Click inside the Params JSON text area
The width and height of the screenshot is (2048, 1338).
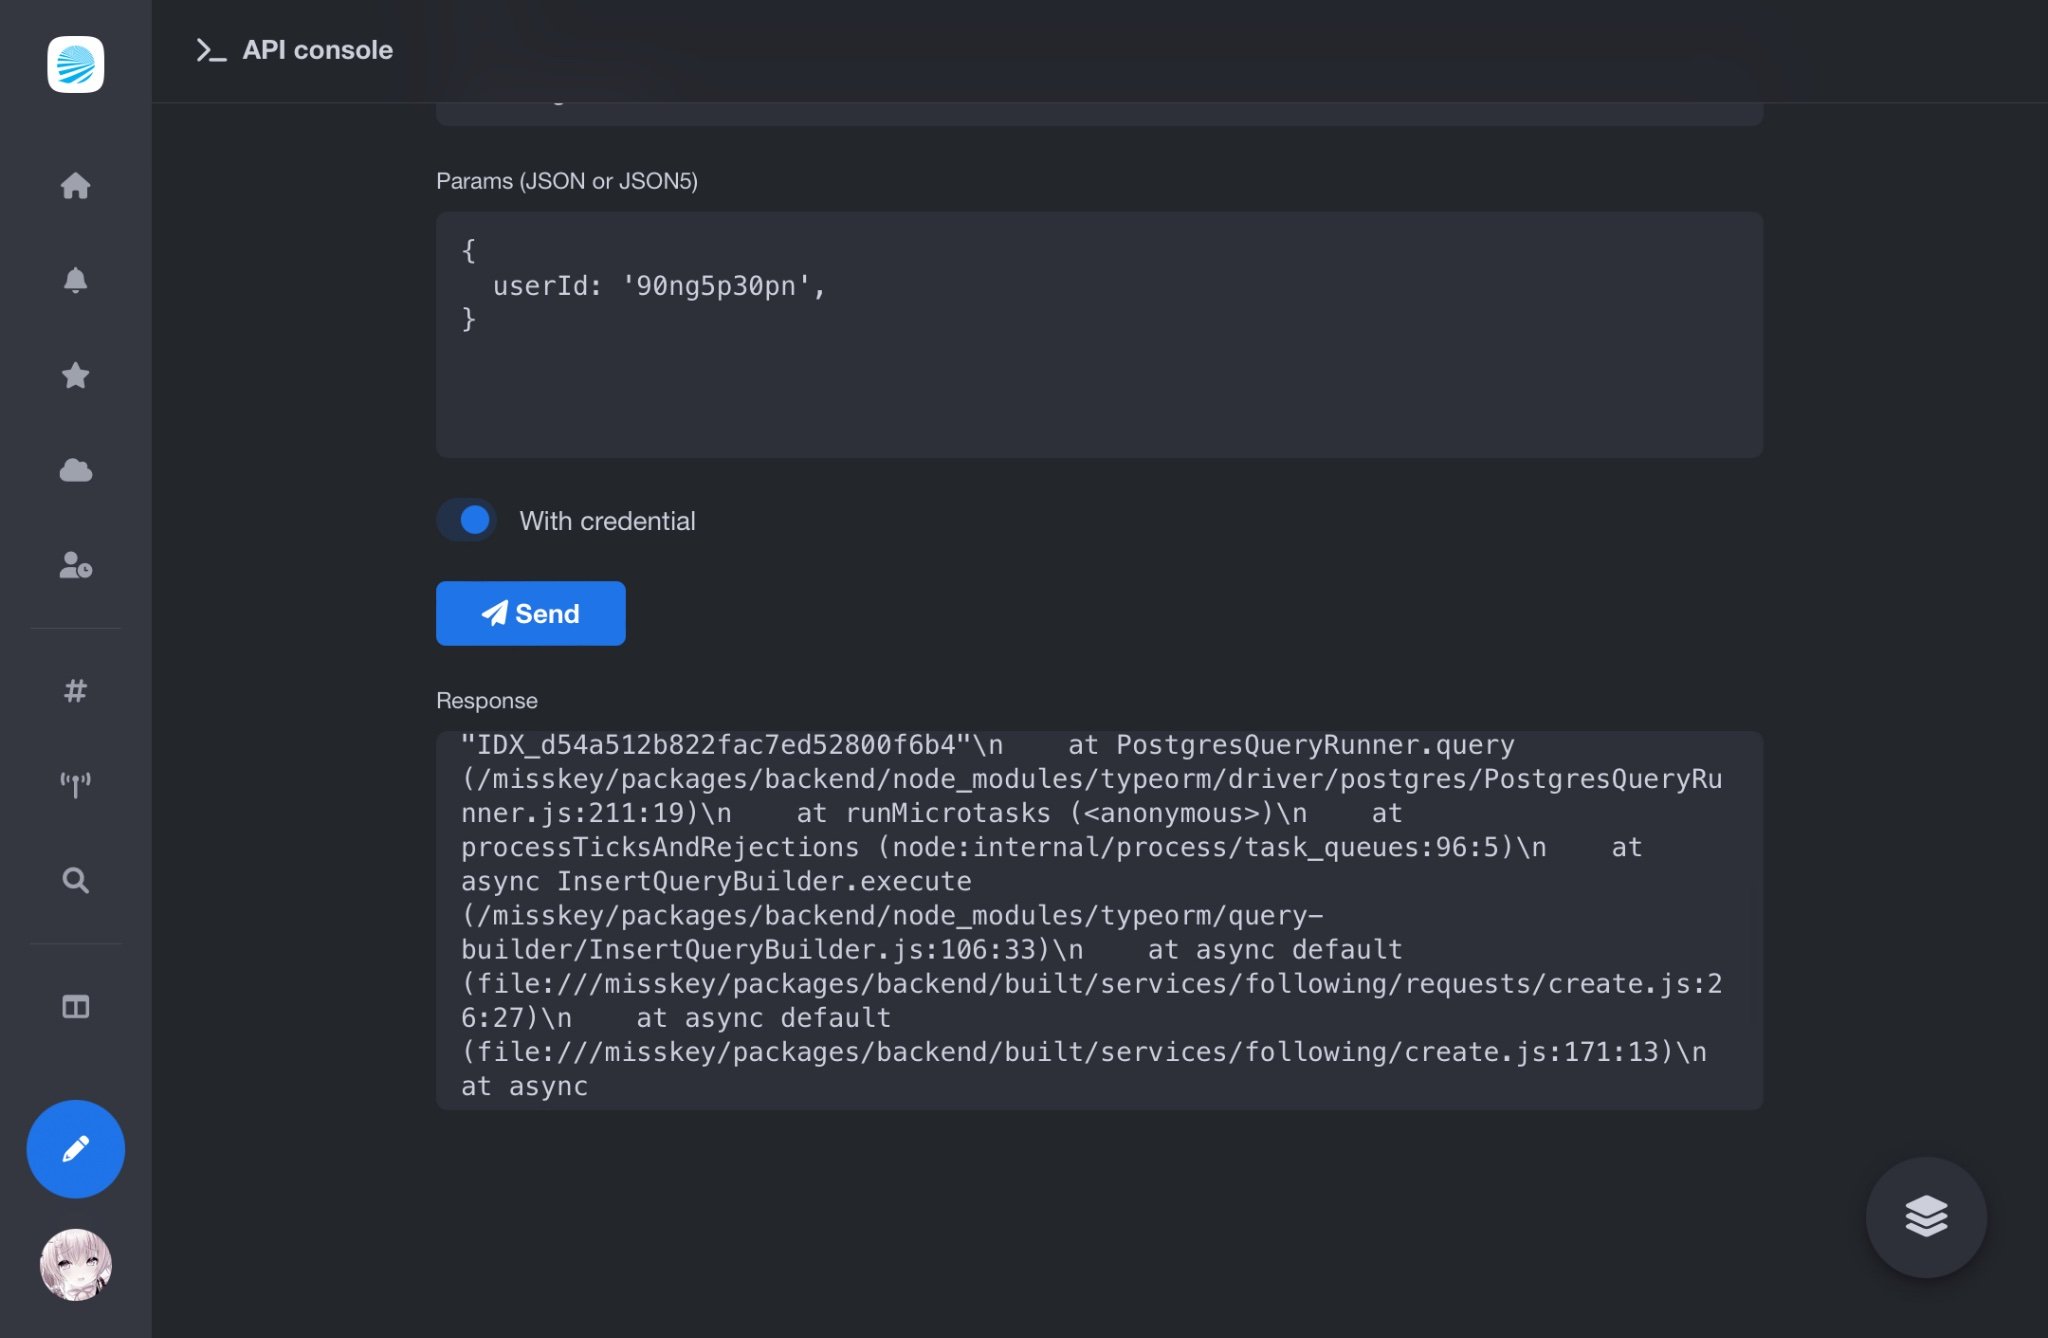pyautogui.click(x=1098, y=380)
